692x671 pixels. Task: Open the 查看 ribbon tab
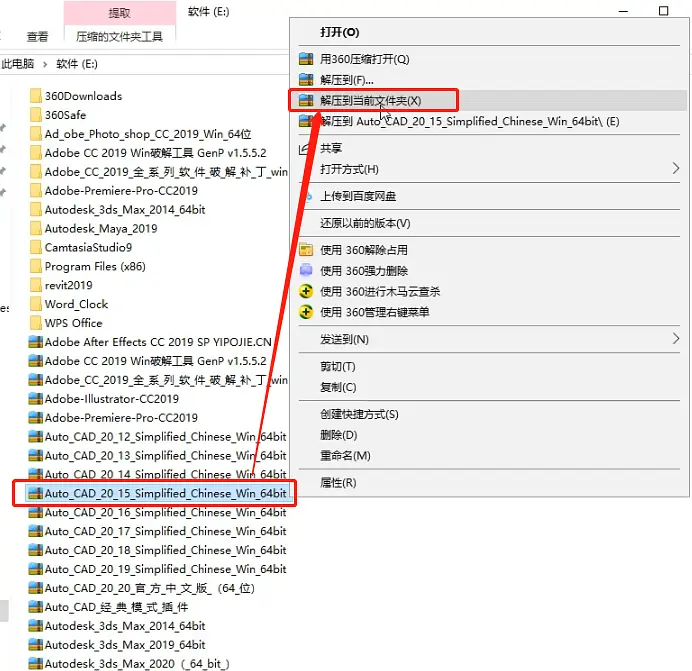click(37, 37)
